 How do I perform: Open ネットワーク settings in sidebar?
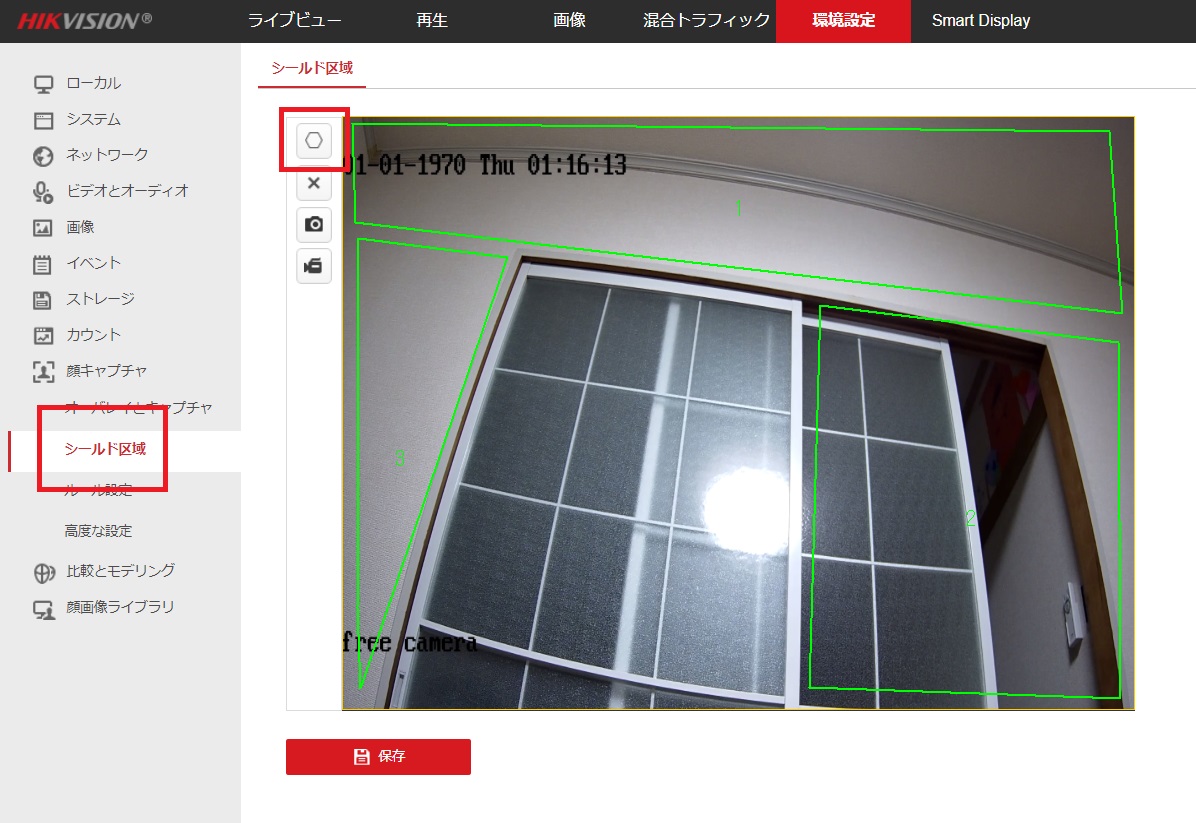[107, 155]
